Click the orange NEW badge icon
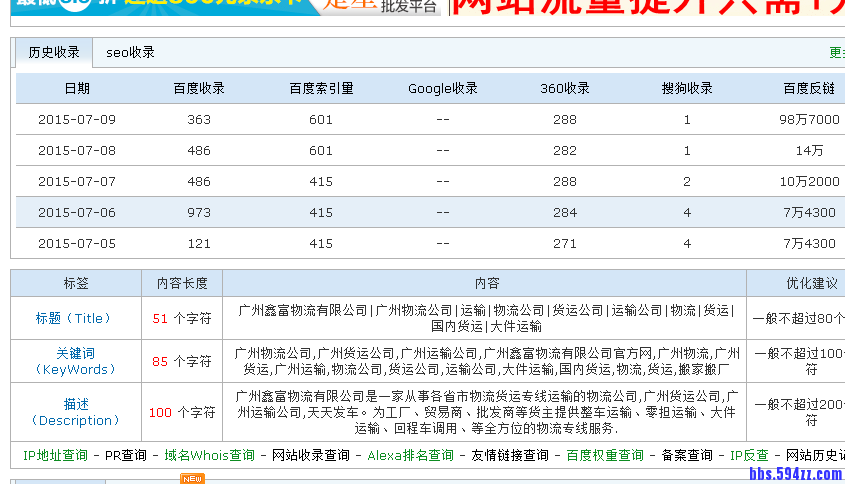This screenshot has width=845, height=484. pos(192,479)
